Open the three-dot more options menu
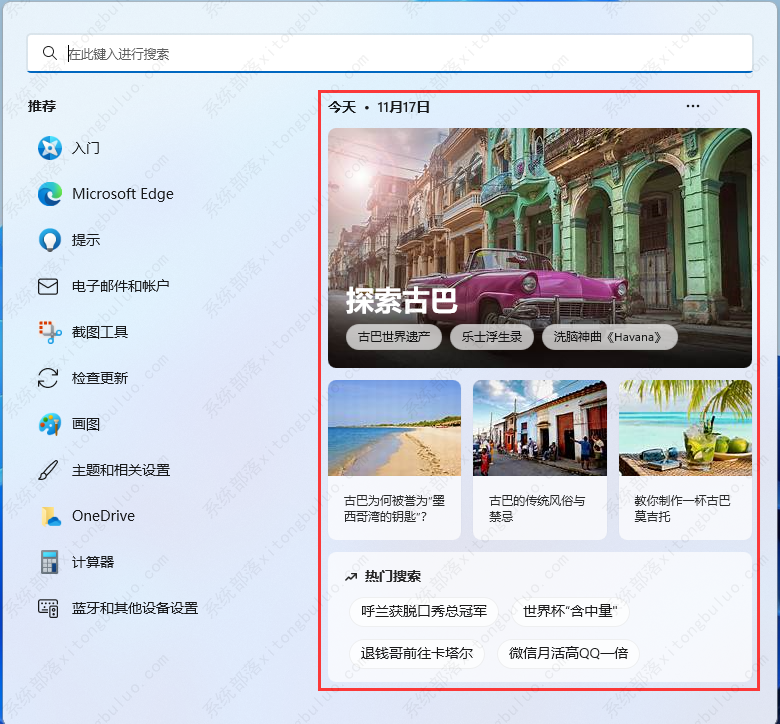This screenshot has height=724, width=780. (x=693, y=106)
